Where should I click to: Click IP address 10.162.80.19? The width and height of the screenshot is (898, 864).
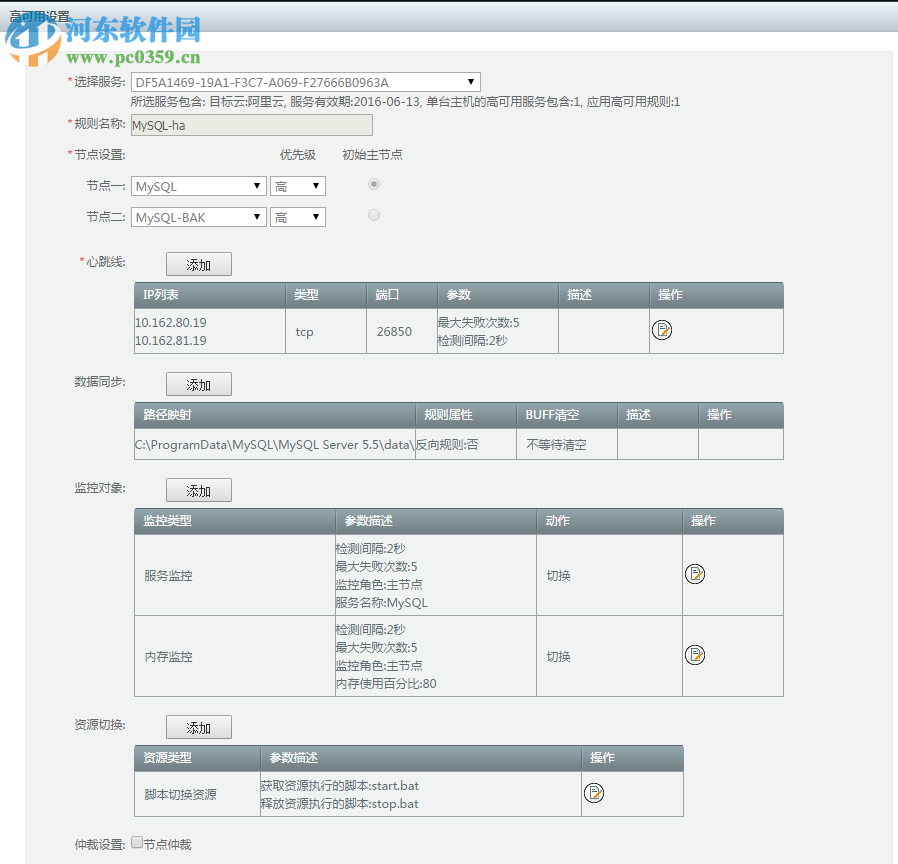(171, 322)
